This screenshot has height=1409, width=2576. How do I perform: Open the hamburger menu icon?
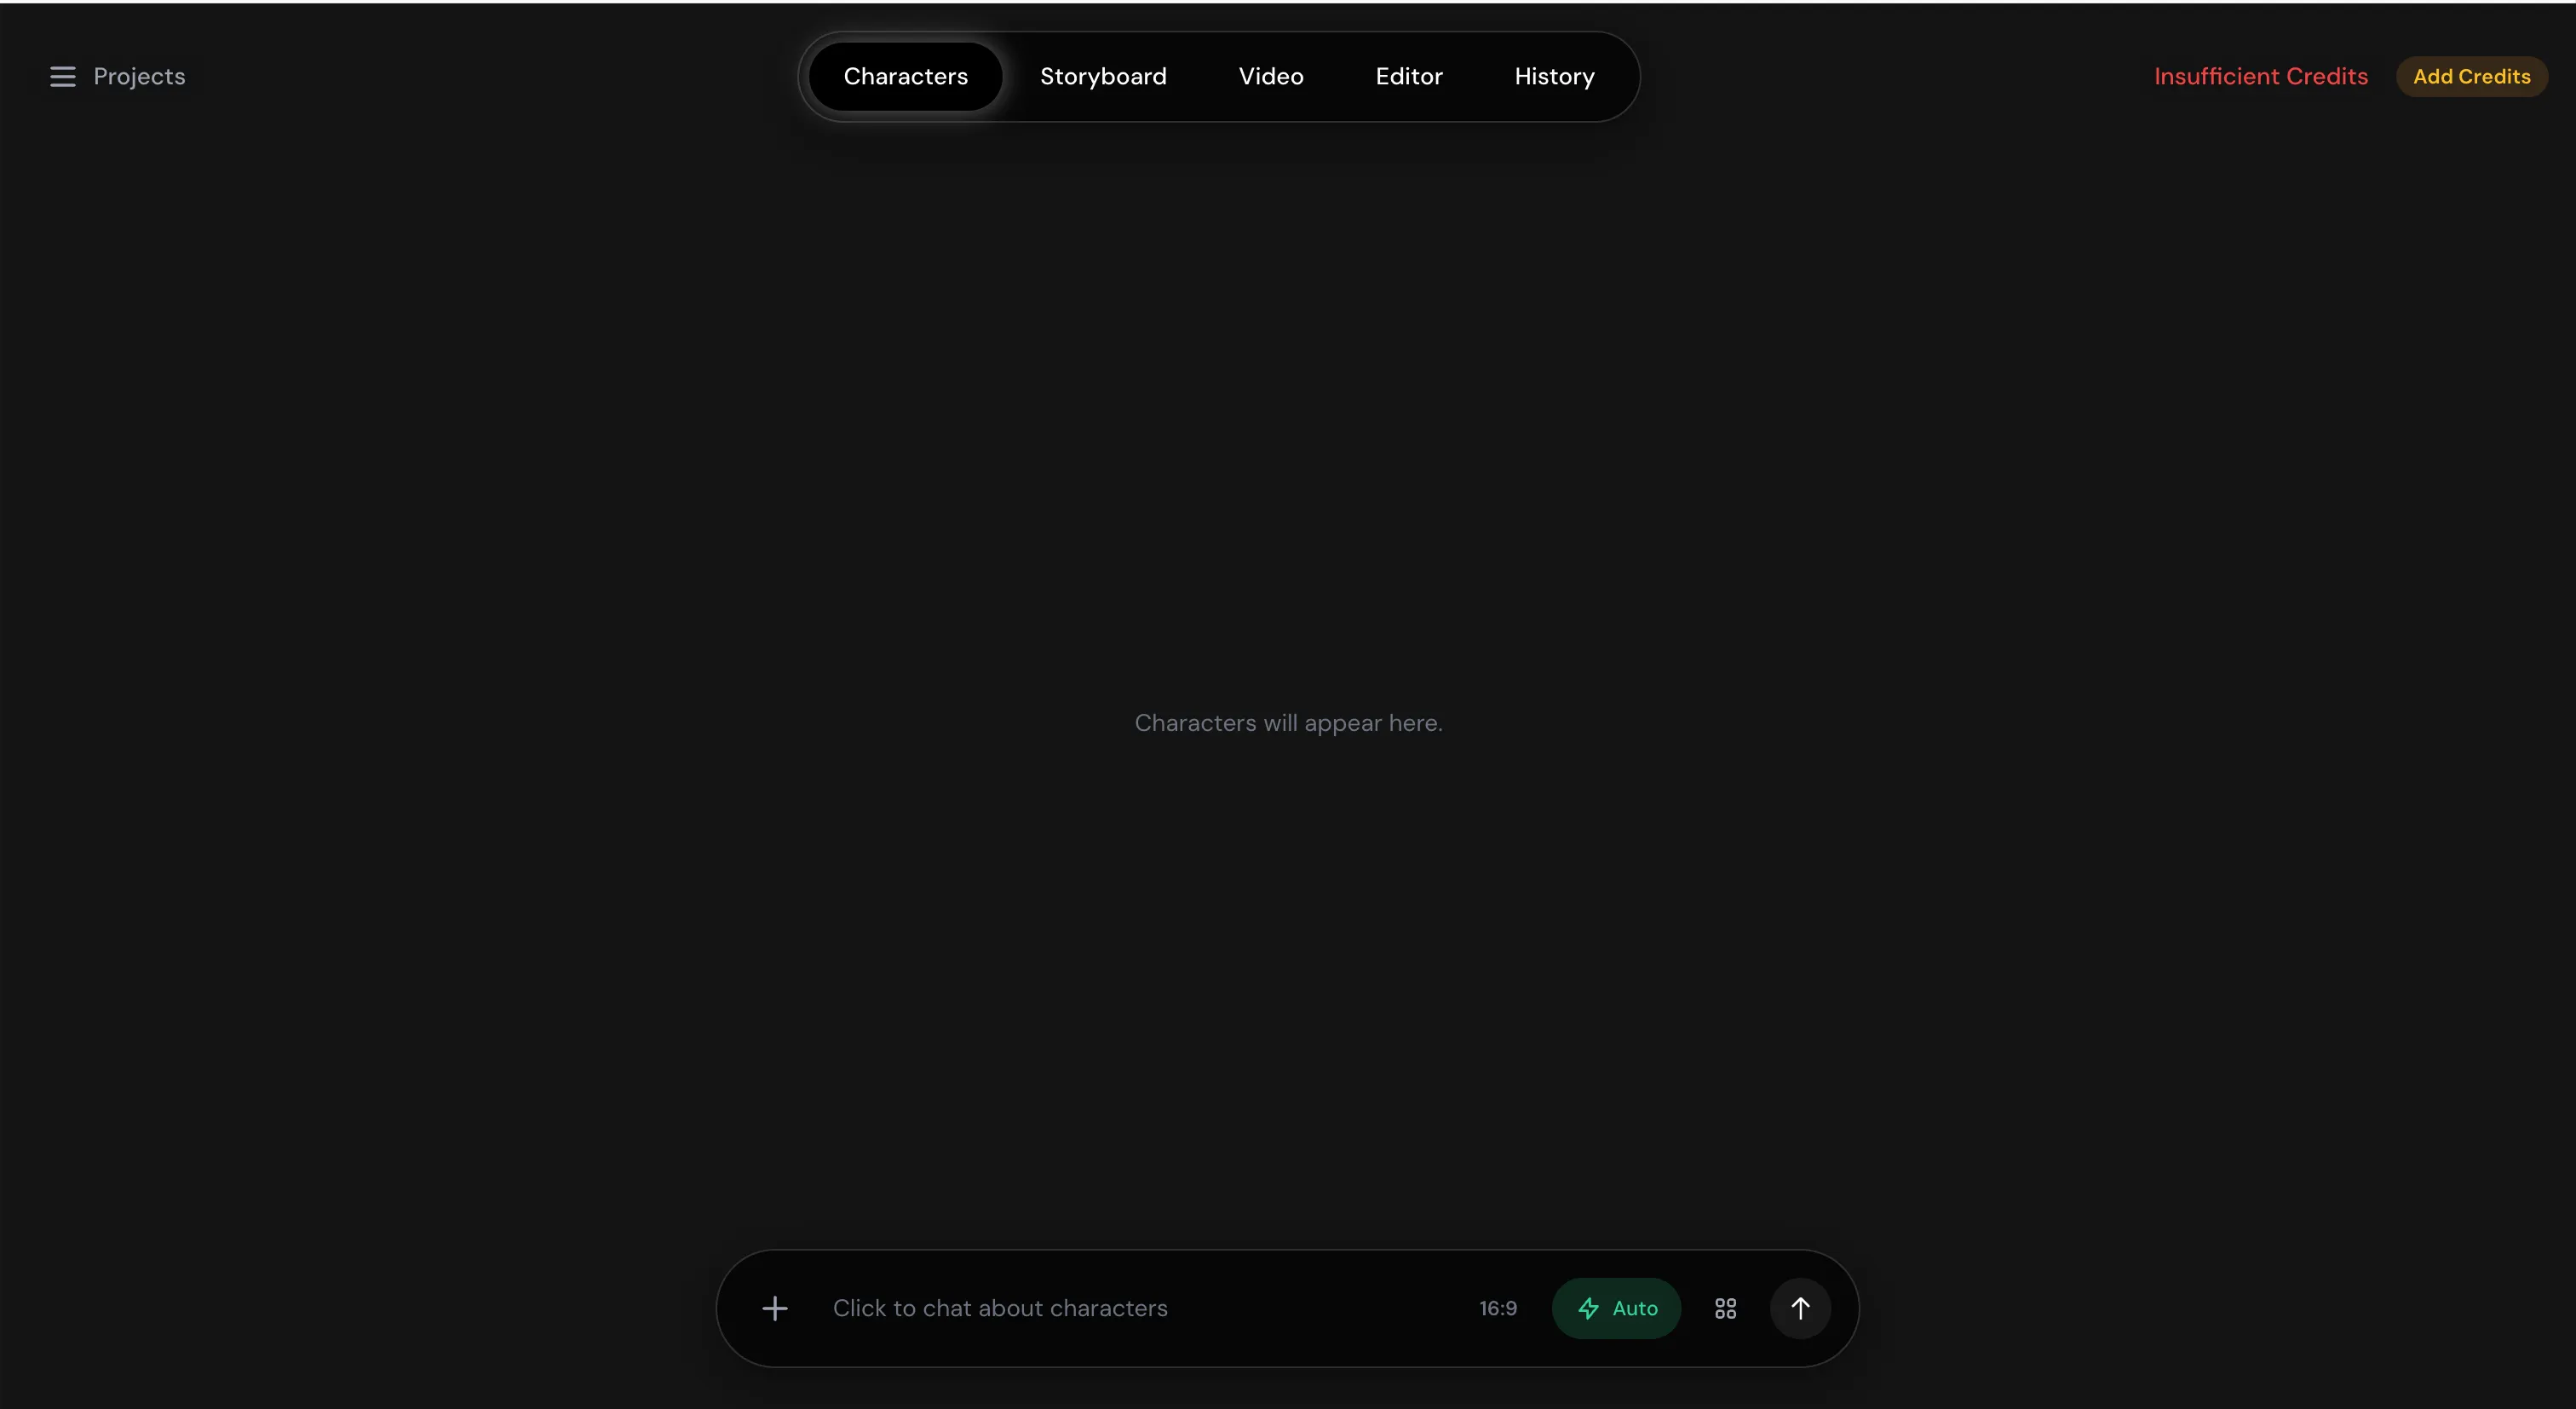pos(62,77)
